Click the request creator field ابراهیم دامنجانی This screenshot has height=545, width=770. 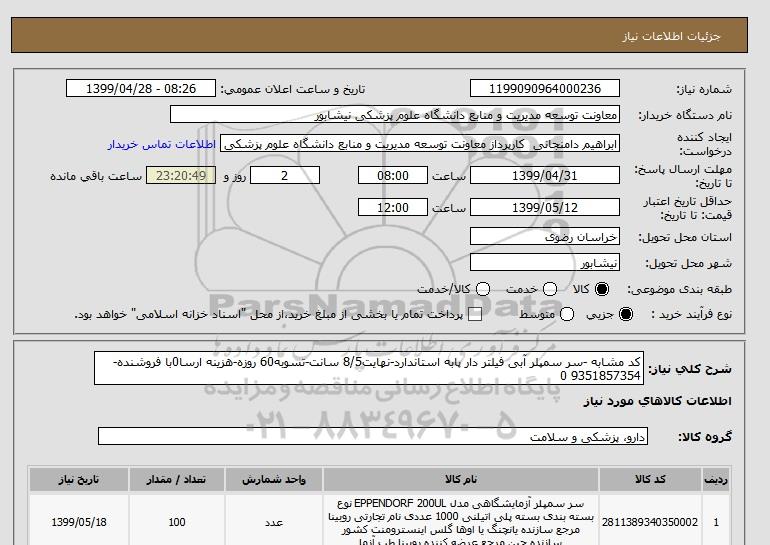(420, 144)
